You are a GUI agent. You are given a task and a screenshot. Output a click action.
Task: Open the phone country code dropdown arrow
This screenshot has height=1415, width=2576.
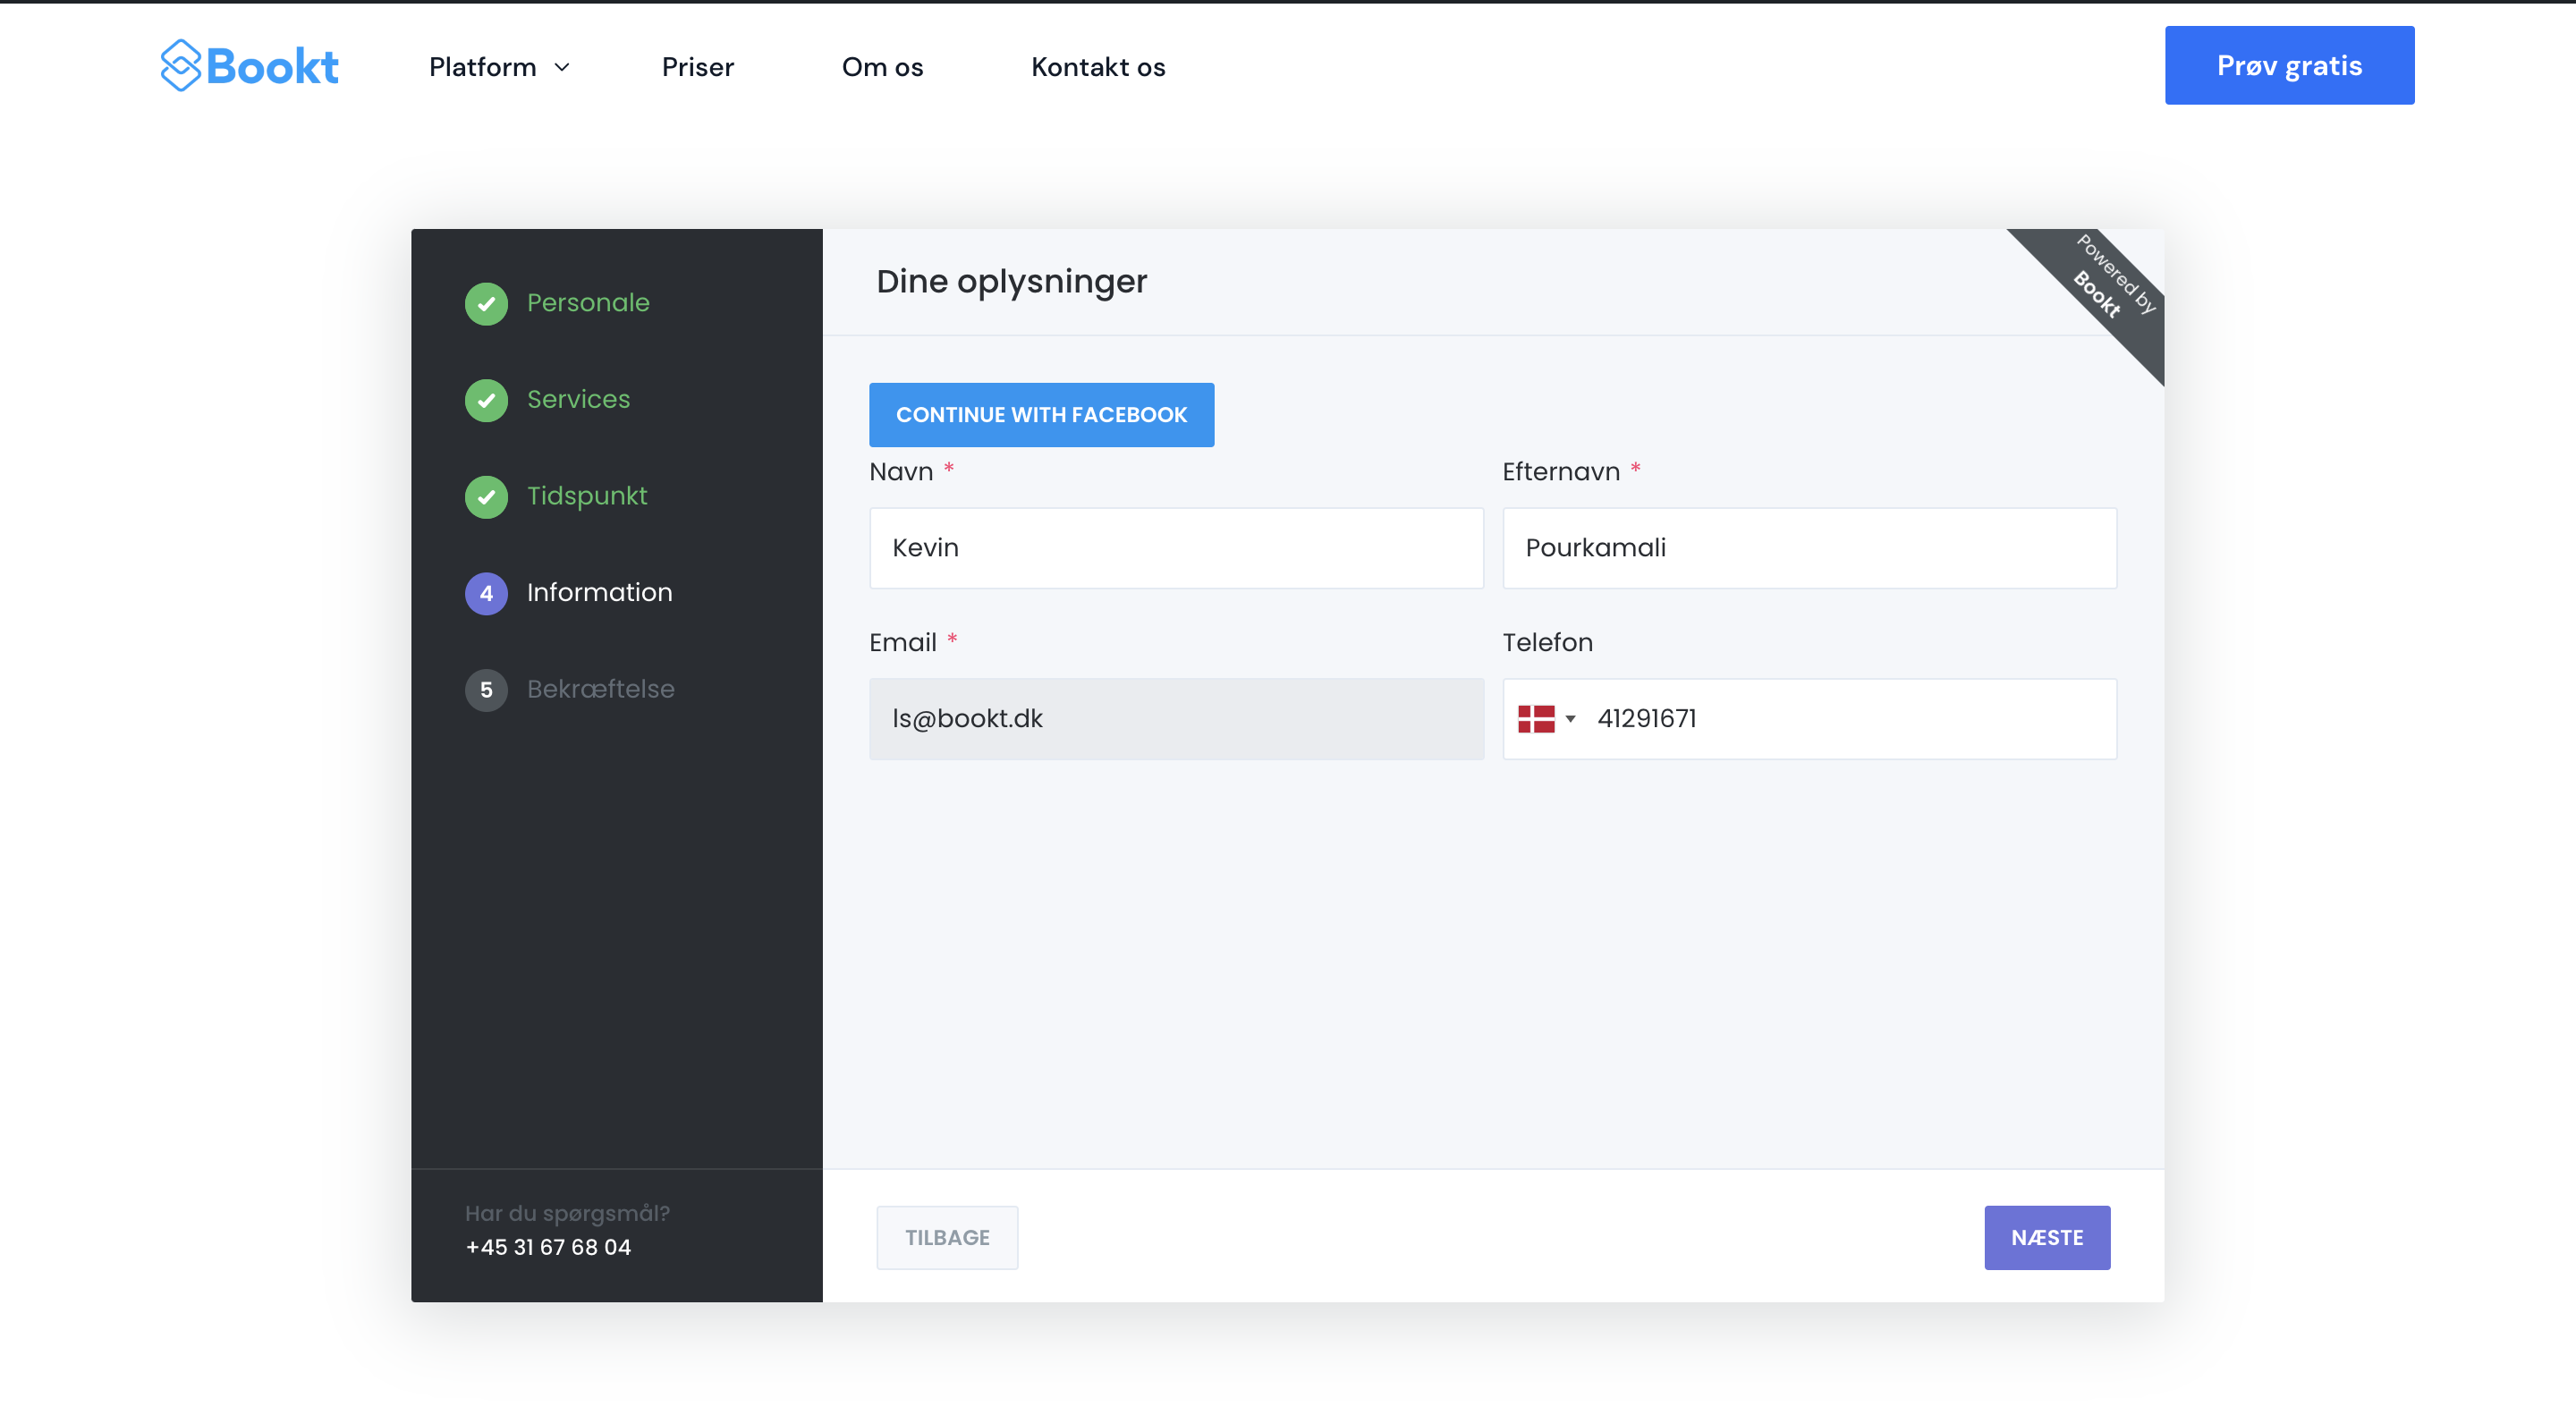(x=1570, y=718)
